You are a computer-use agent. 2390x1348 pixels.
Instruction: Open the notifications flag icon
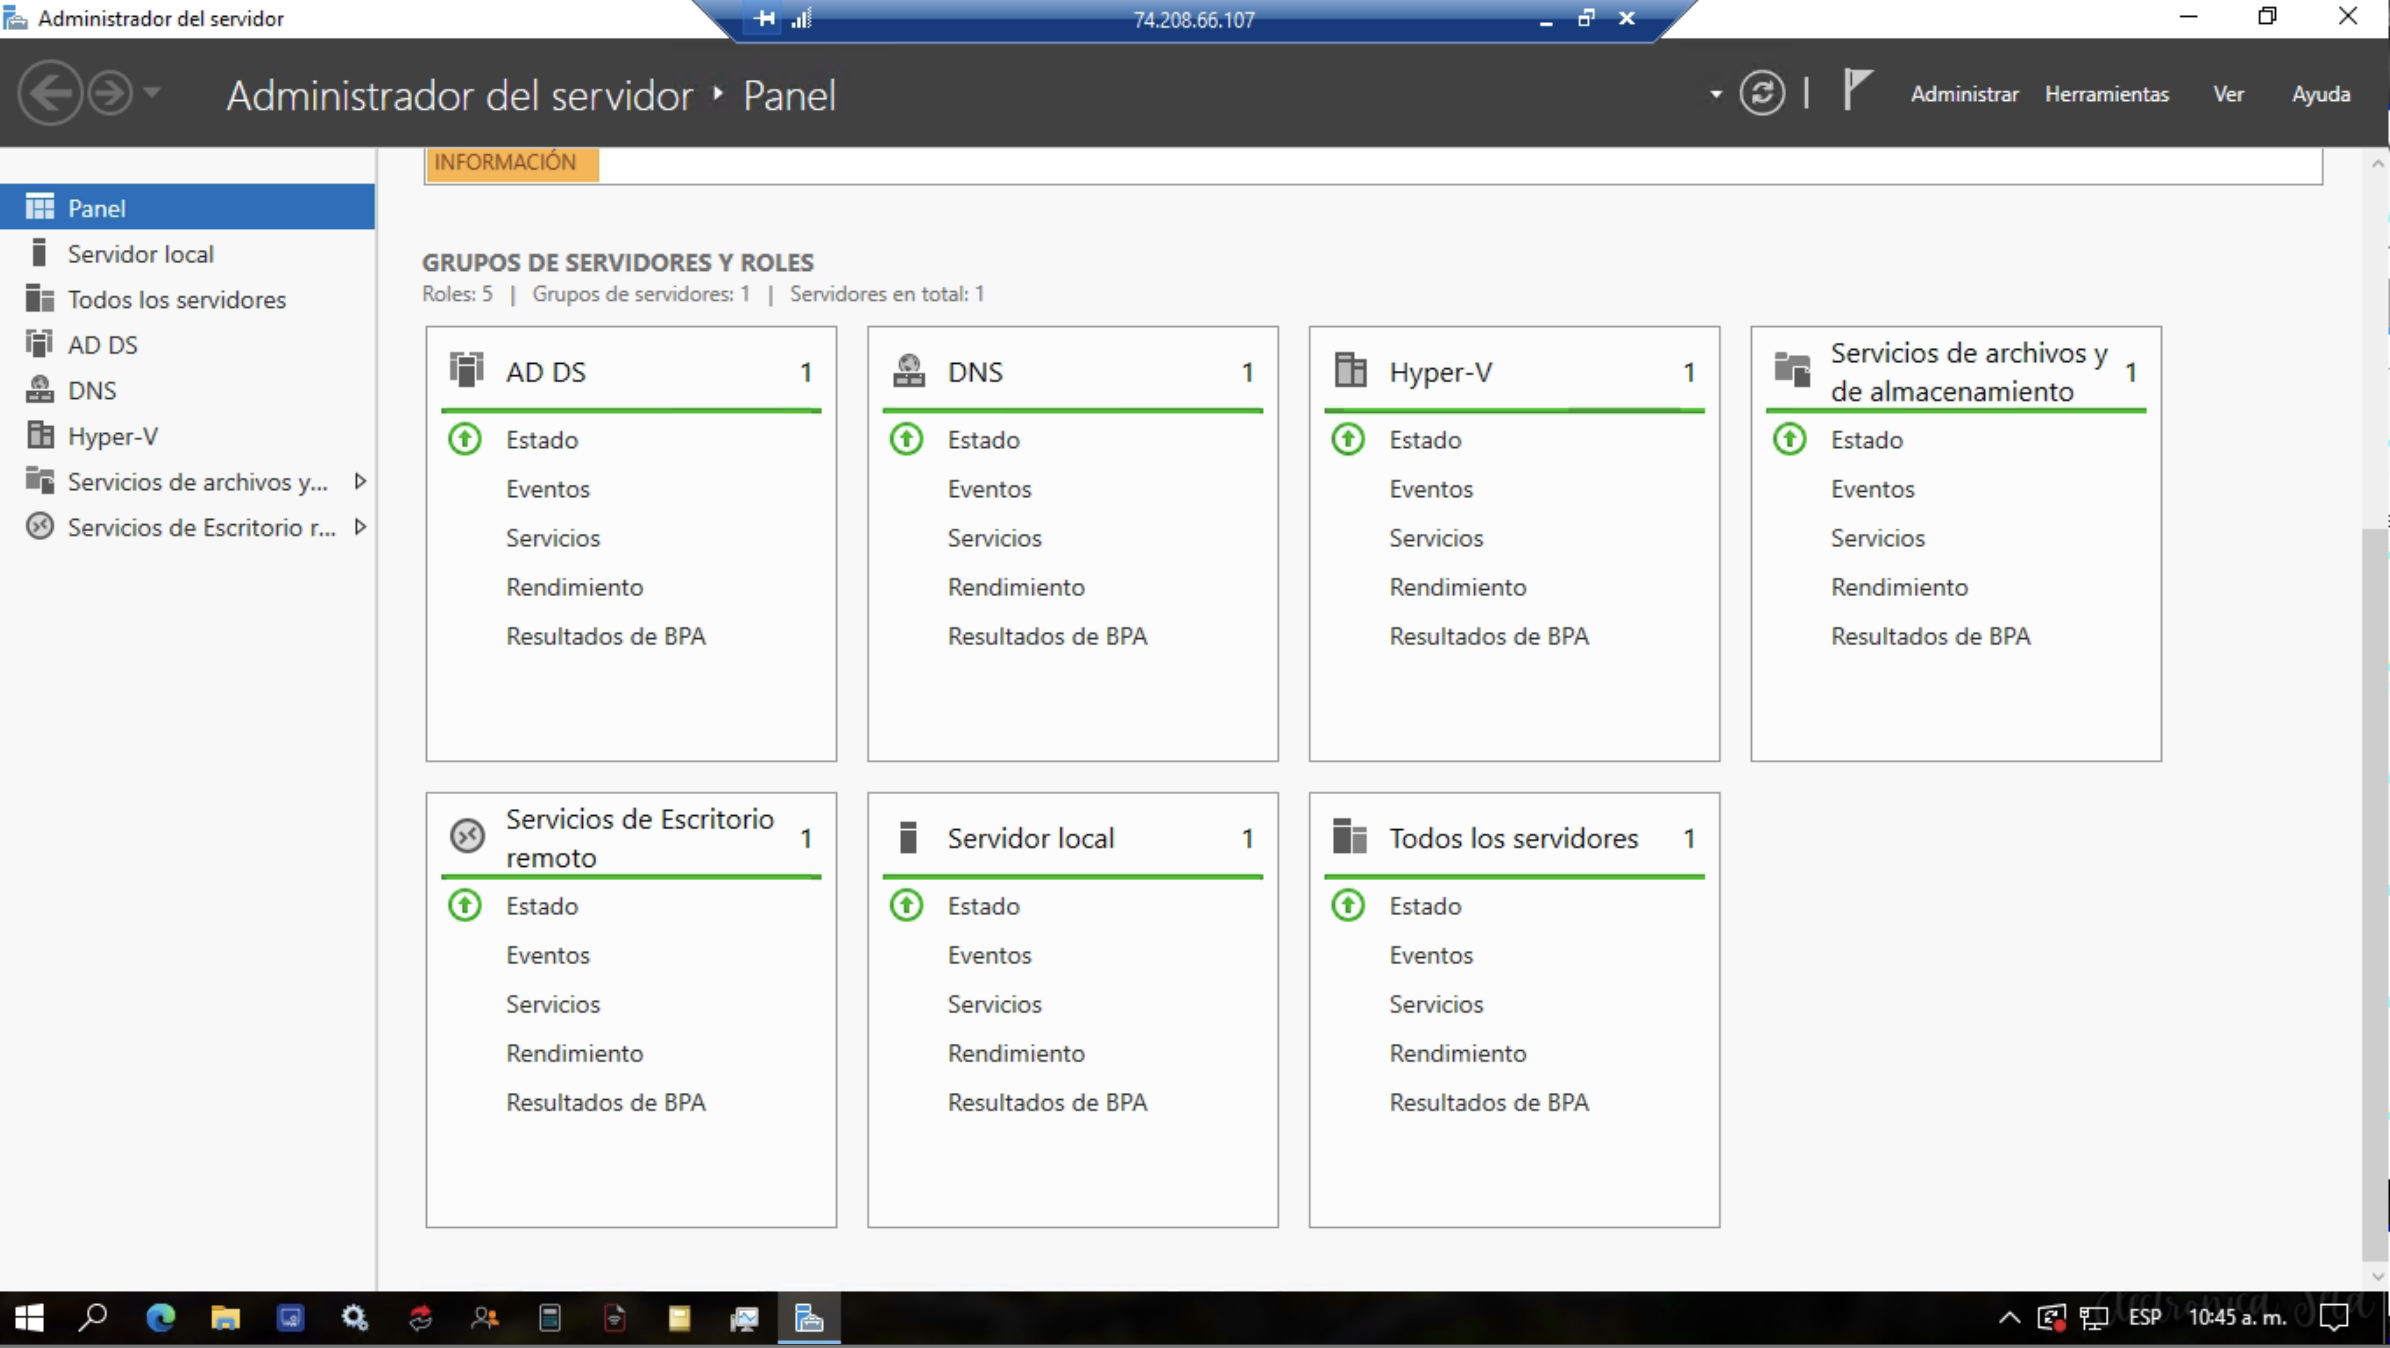coord(1856,92)
